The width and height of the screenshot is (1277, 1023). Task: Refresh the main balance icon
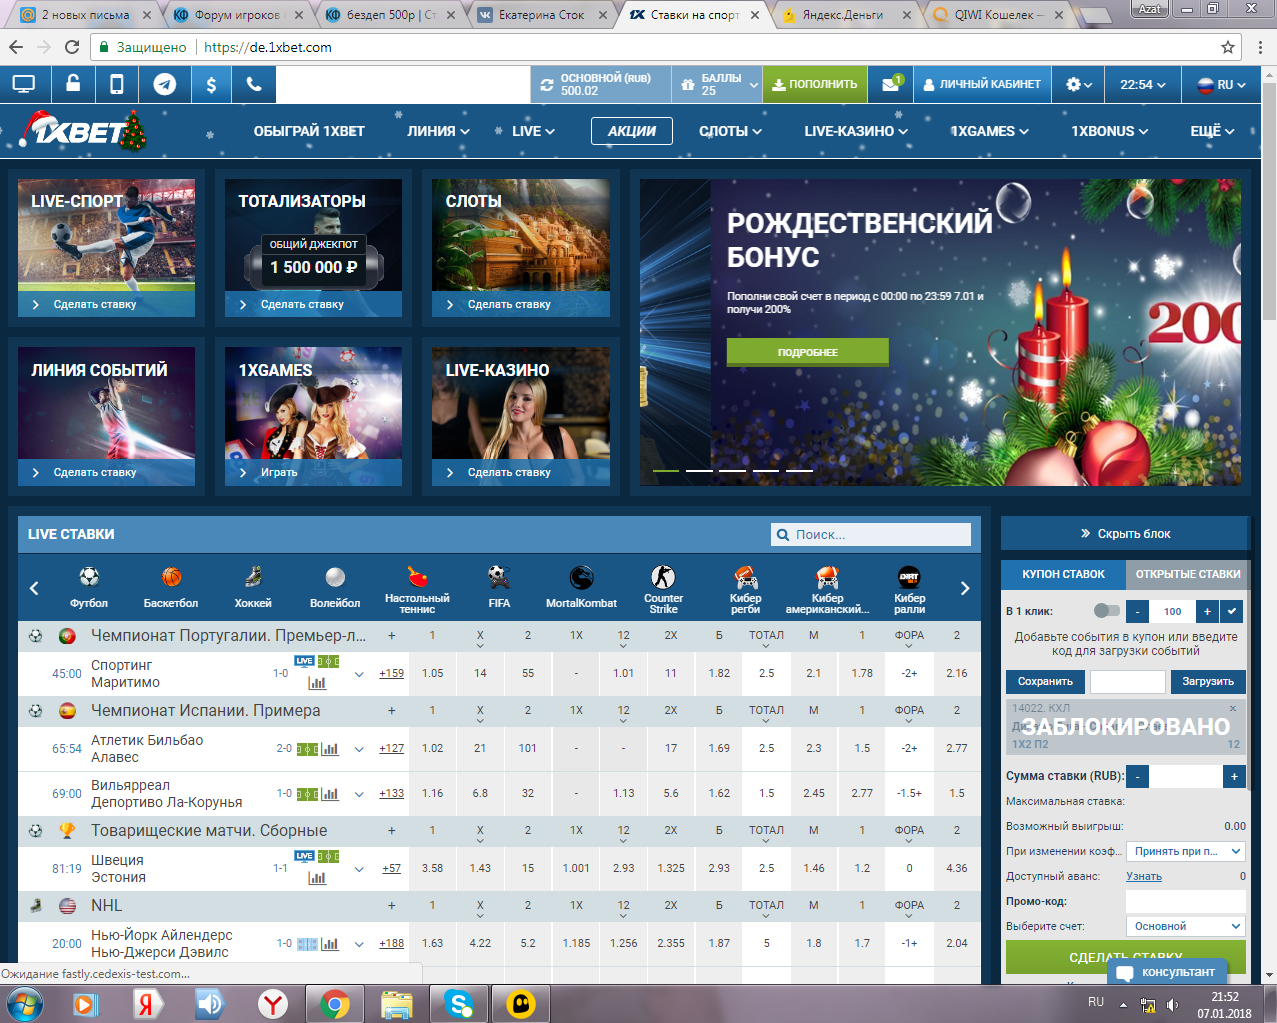click(x=547, y=85)
